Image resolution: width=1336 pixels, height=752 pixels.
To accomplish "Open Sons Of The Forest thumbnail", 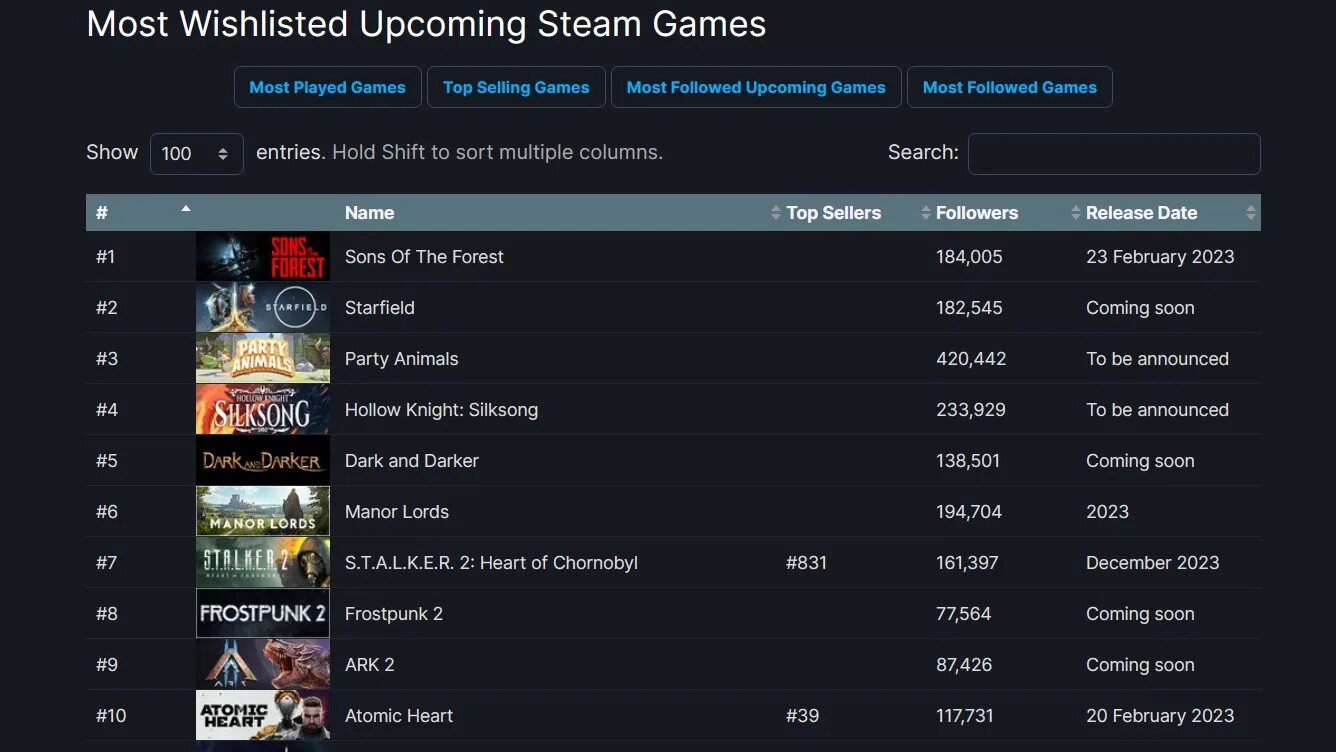I will 263,256.
